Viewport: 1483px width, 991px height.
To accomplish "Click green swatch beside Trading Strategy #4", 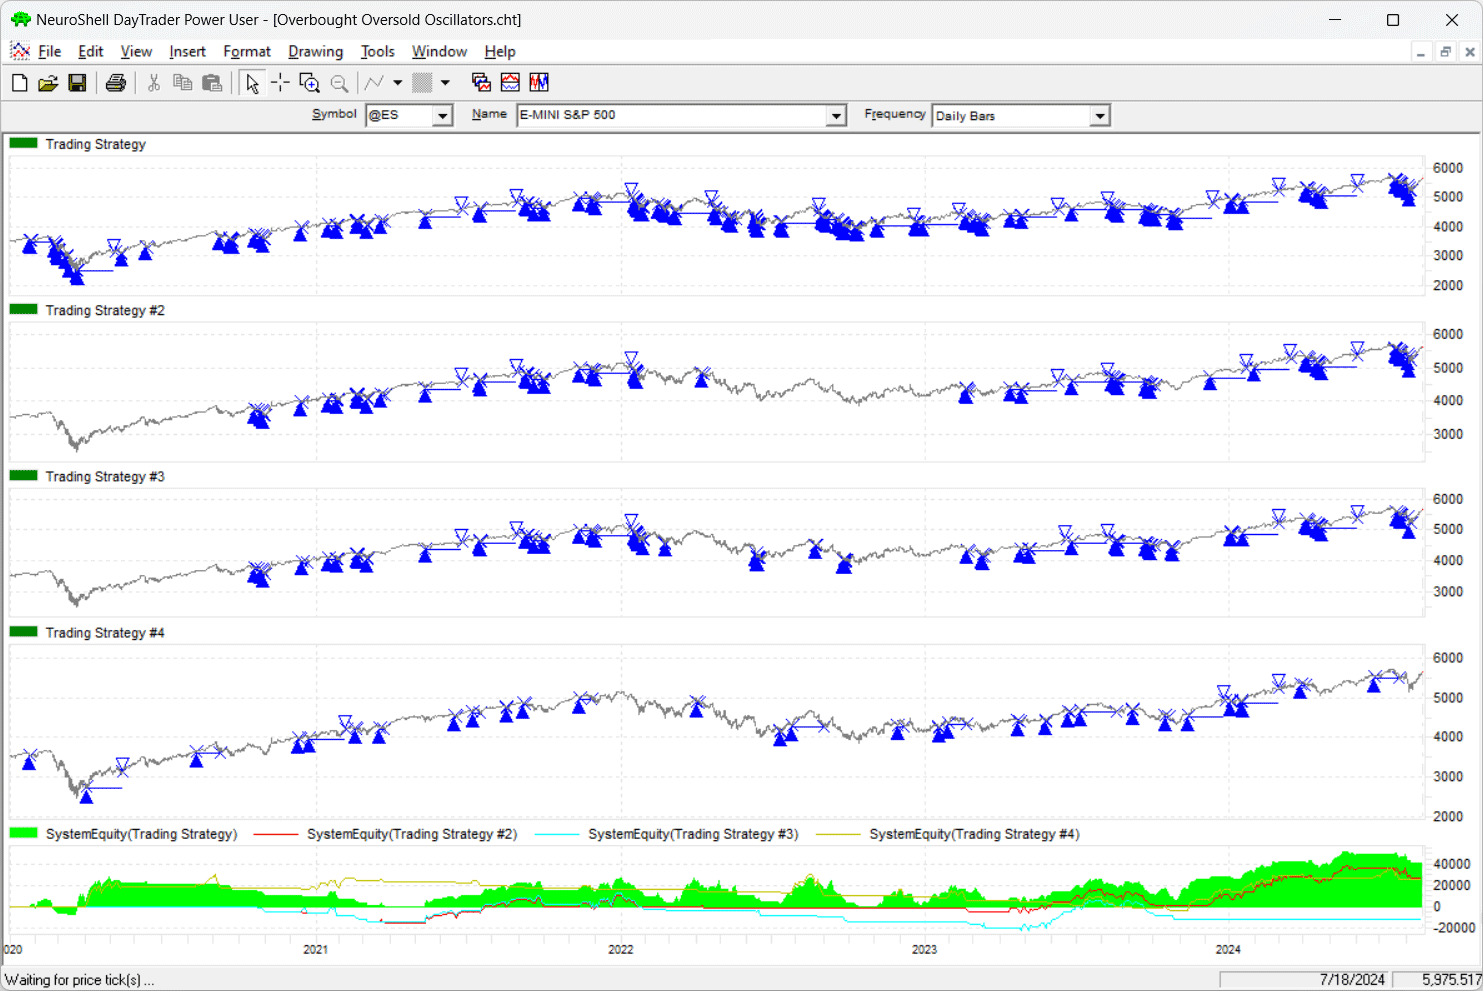I will tap(23, 631).
